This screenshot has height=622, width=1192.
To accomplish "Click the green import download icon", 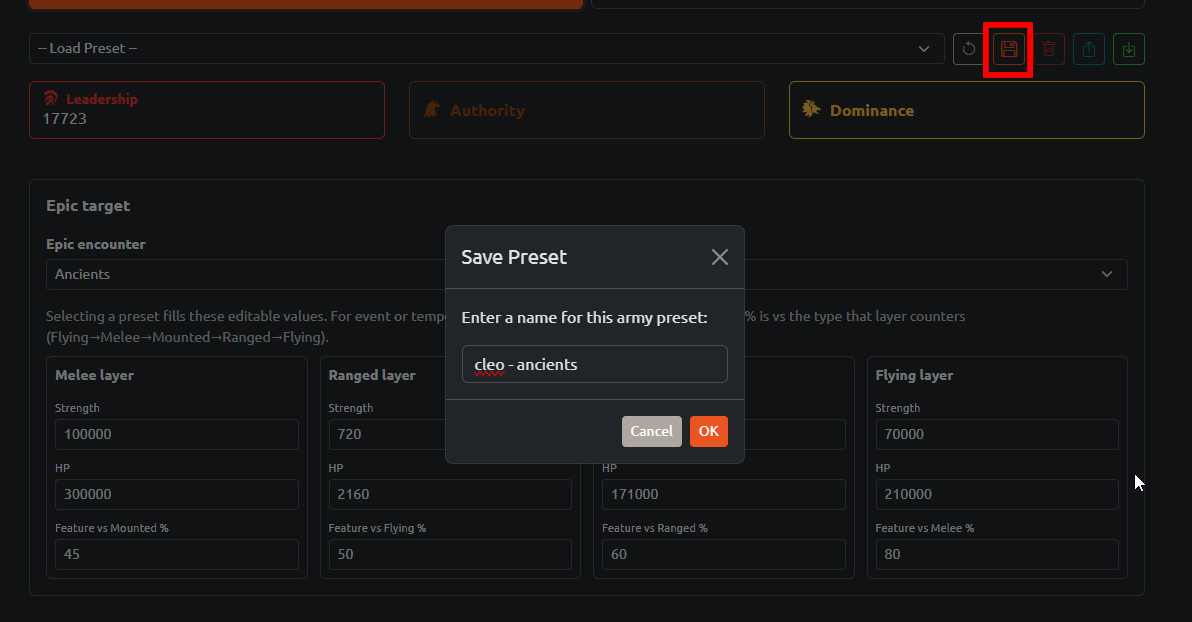I will click(1129, 49).
